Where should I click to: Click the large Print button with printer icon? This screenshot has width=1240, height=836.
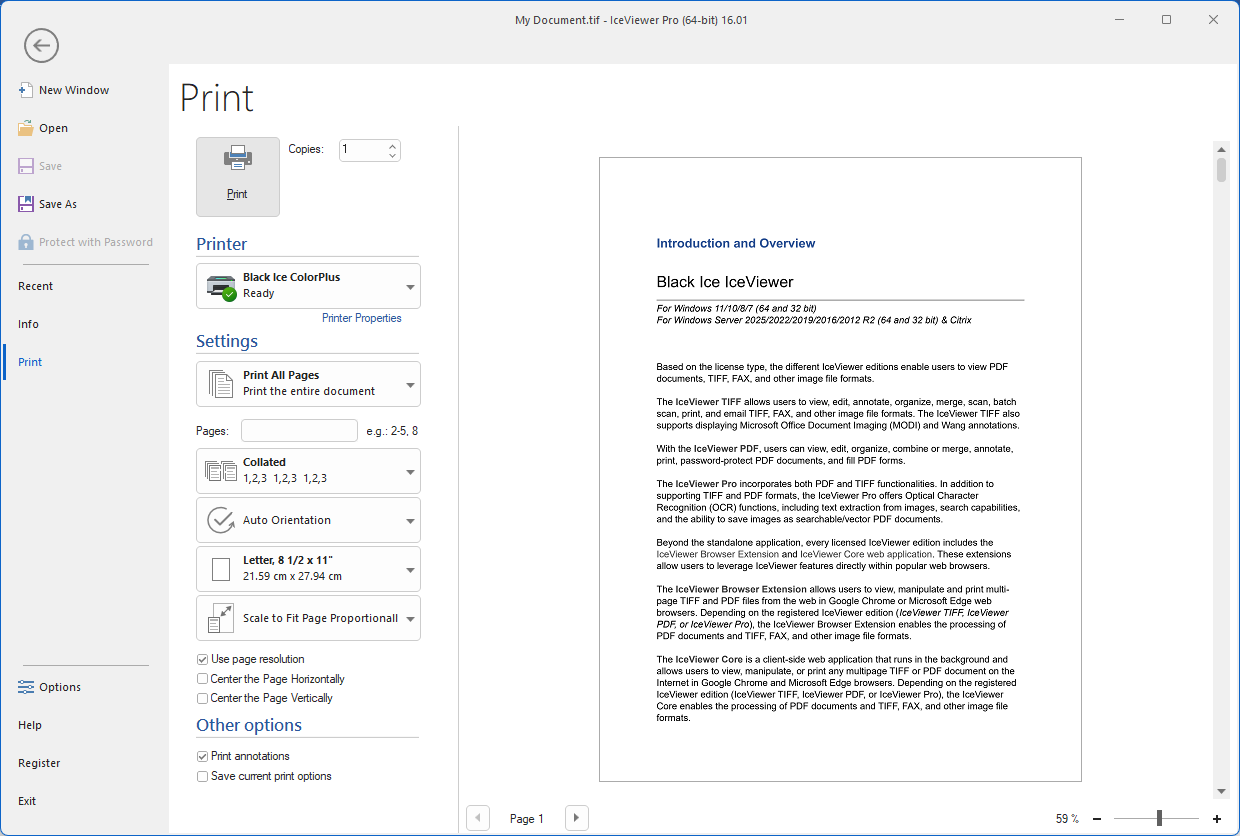pos(238,177)
